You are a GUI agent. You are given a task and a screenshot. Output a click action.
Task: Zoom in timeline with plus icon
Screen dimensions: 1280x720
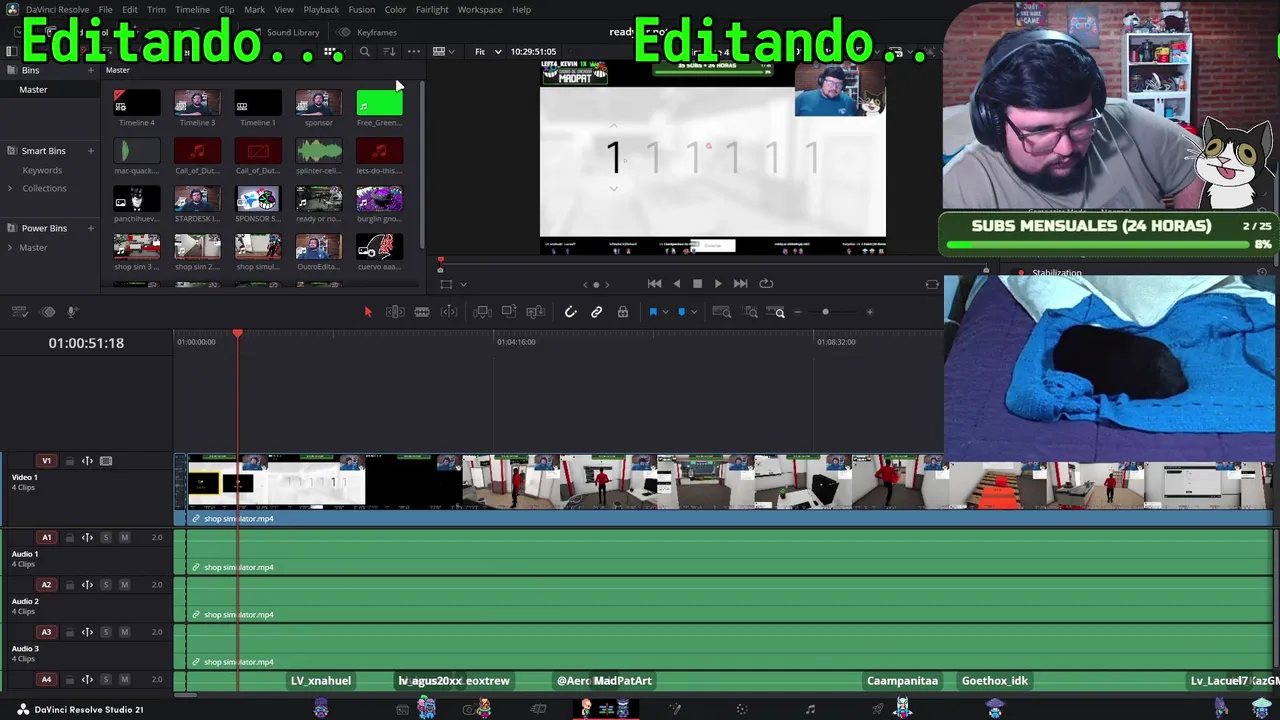tap(869, 312)
